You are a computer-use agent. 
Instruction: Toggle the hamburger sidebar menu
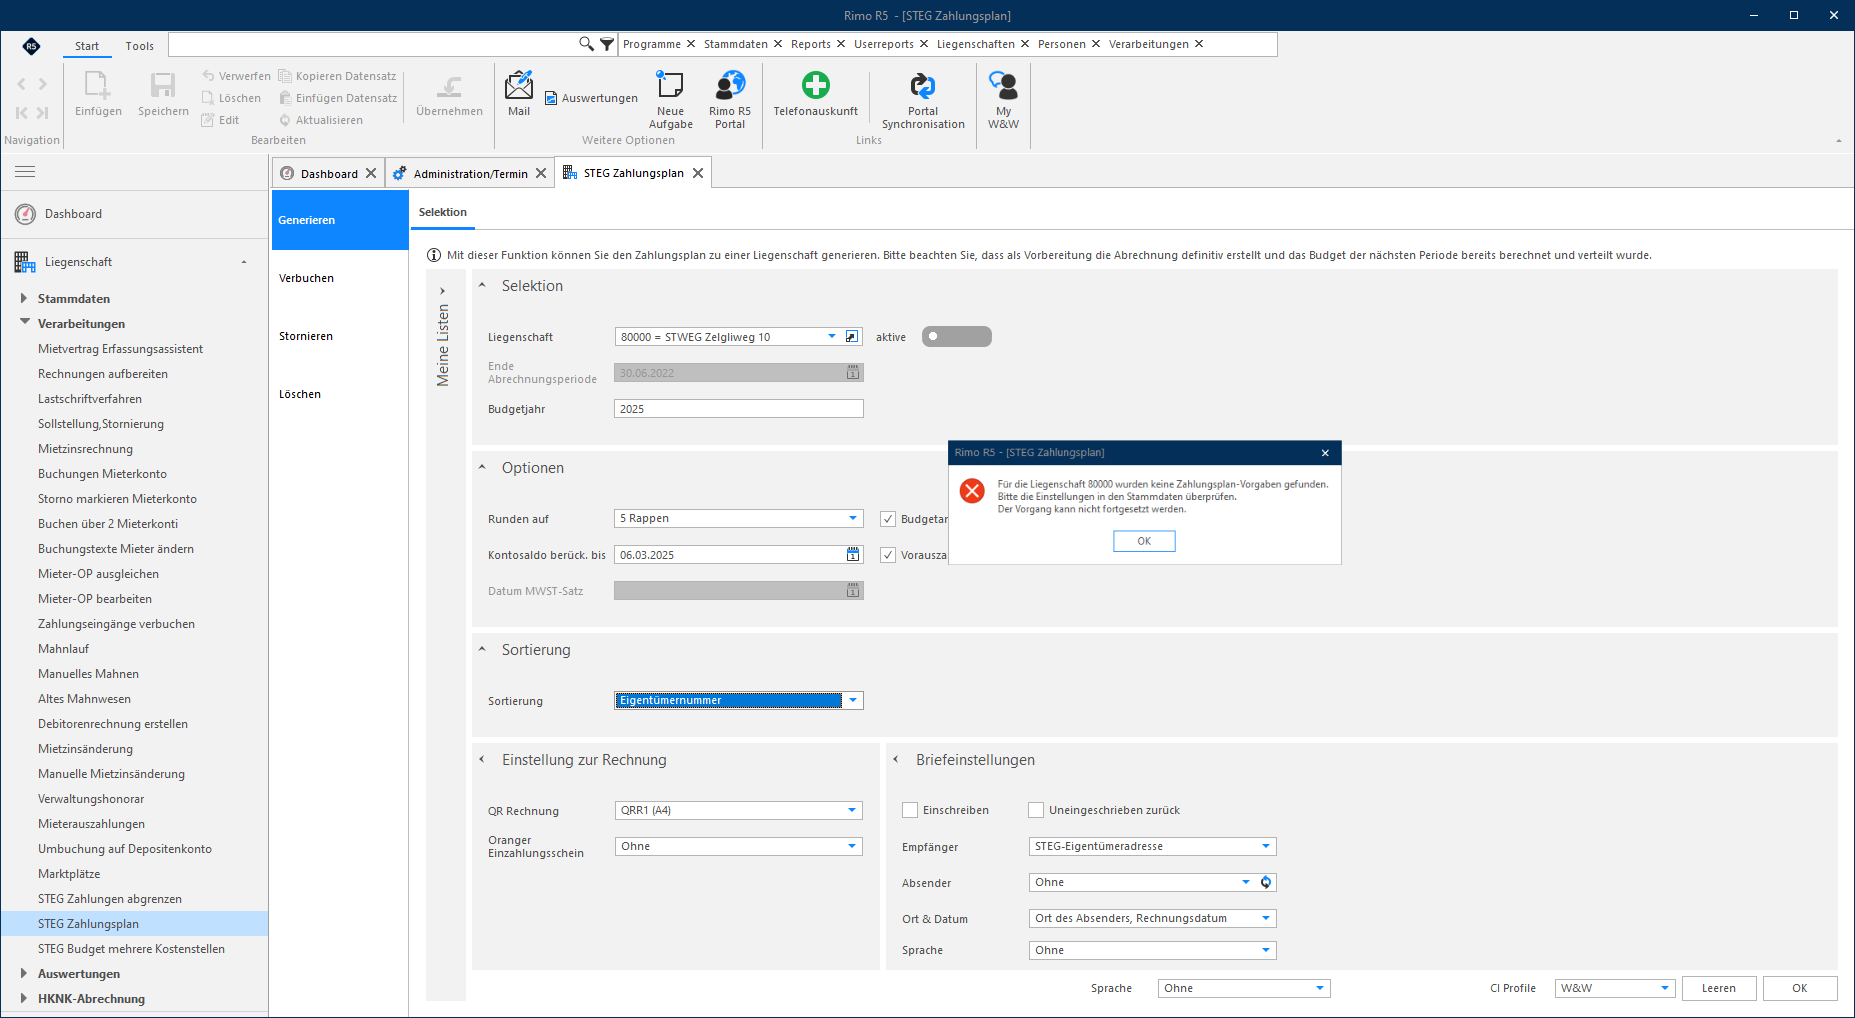(x=25, y=172)
